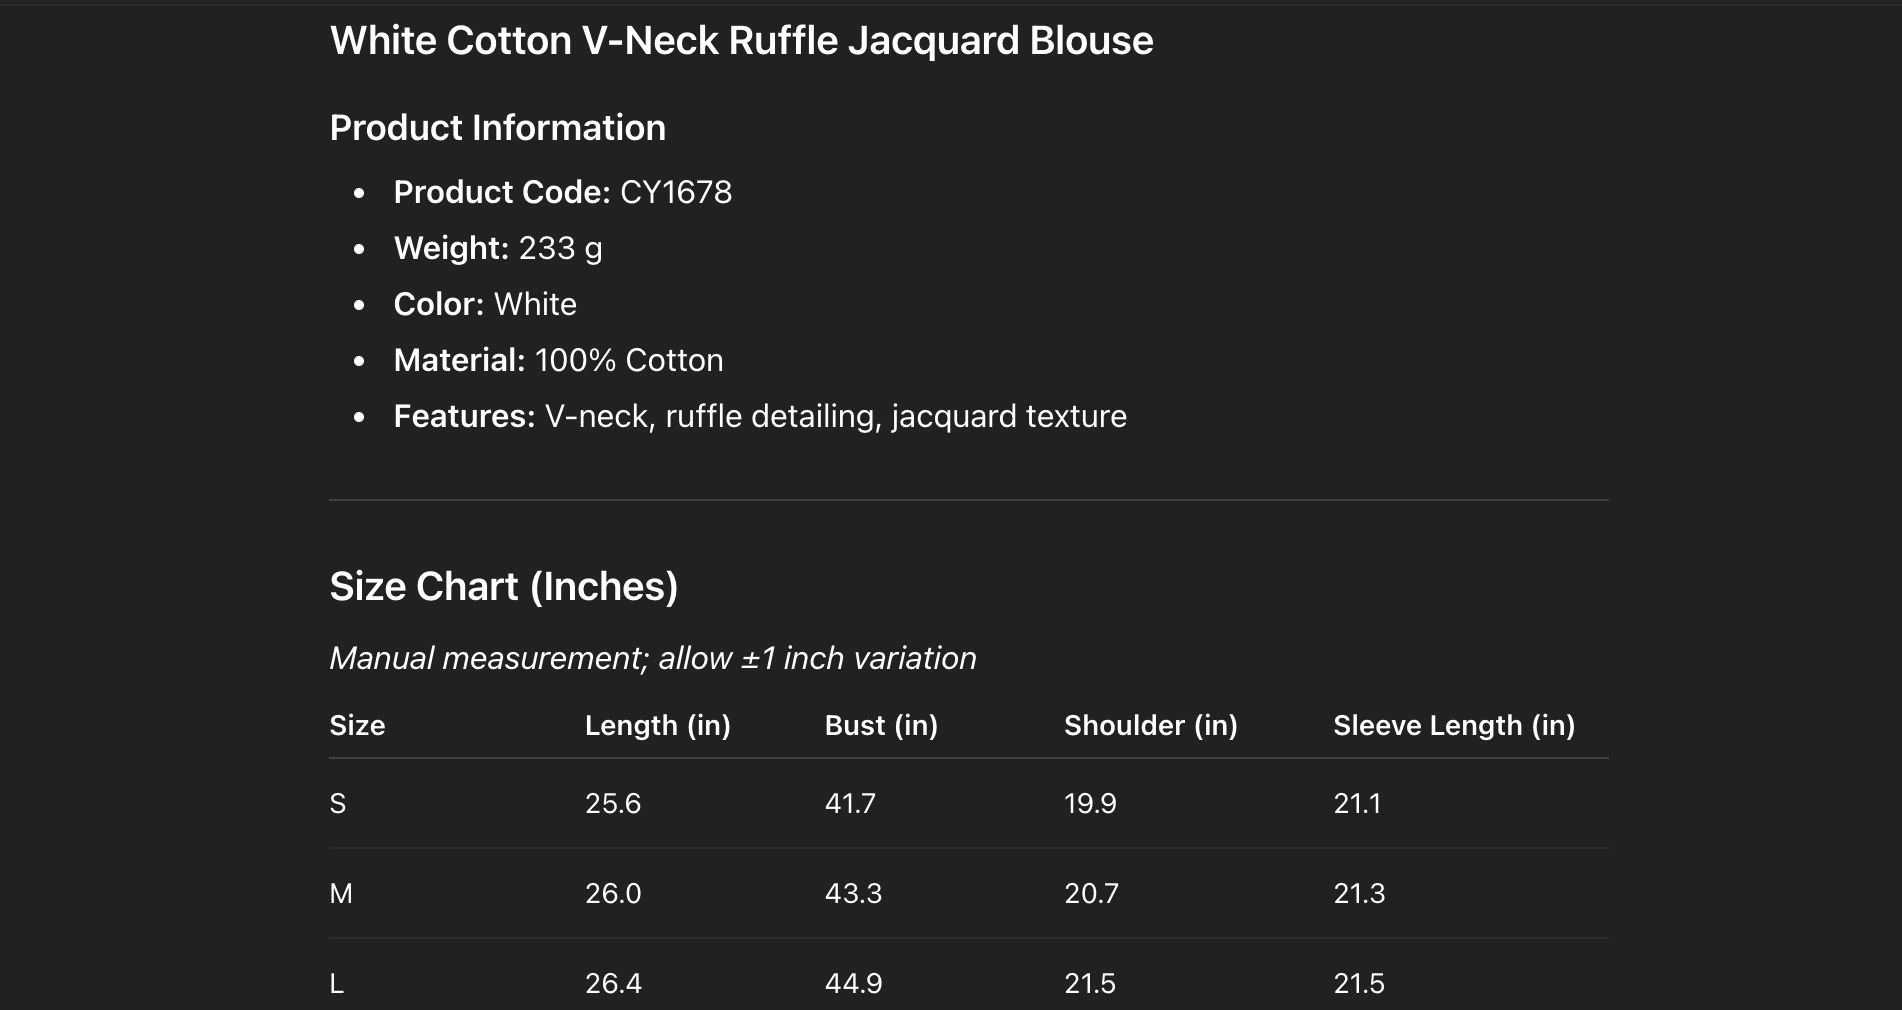The image size is (1902, 1010).
Task: Click the Bust (in) column header
Action: (x=881, y=725)
